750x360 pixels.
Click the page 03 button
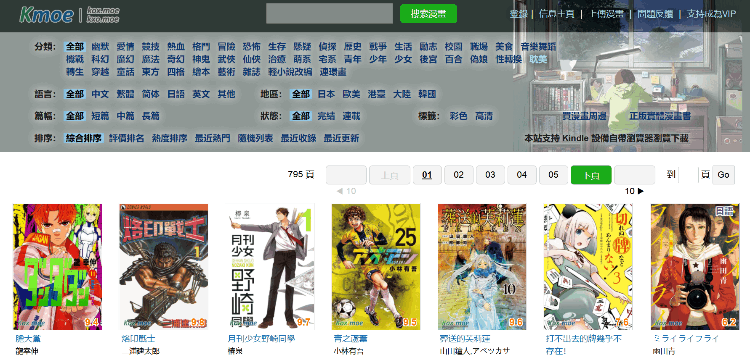pyautogui.click(x=490, y=175)
